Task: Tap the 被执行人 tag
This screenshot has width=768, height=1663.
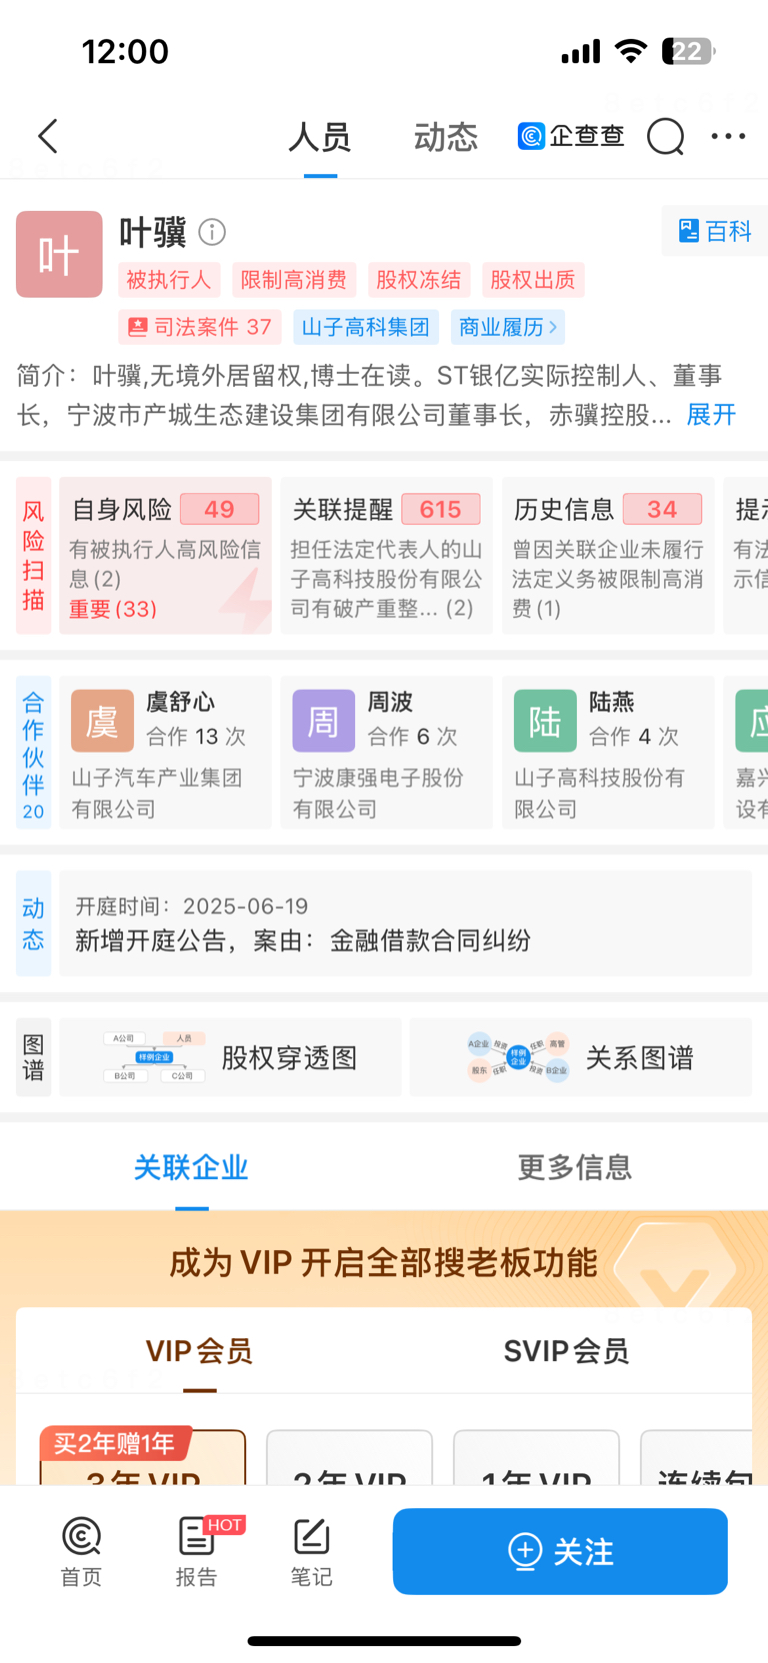Action: coord(169,280)
